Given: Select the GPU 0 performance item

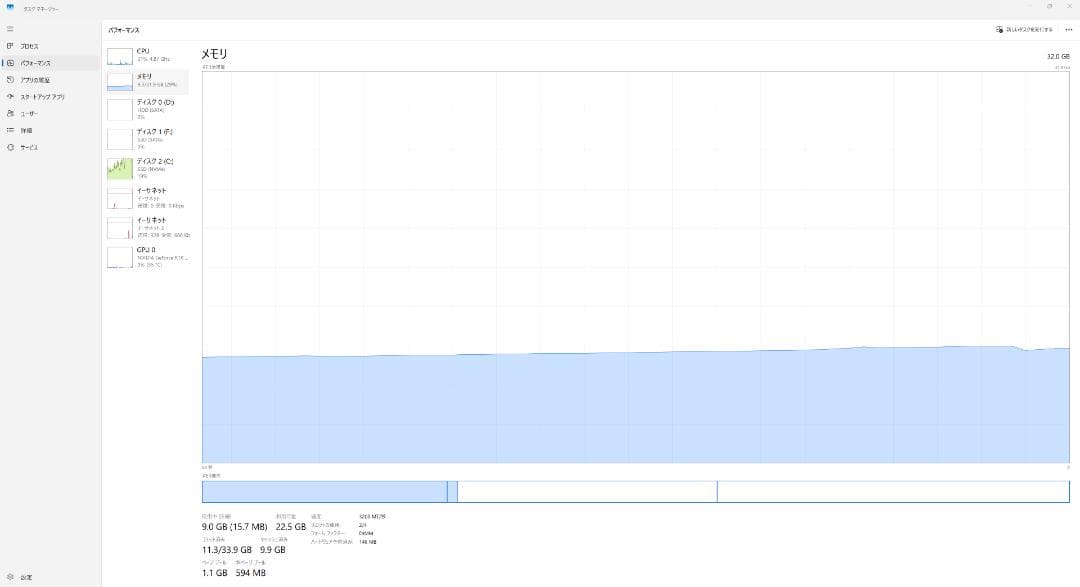Looking at the screenshot, I should point(146,257).
